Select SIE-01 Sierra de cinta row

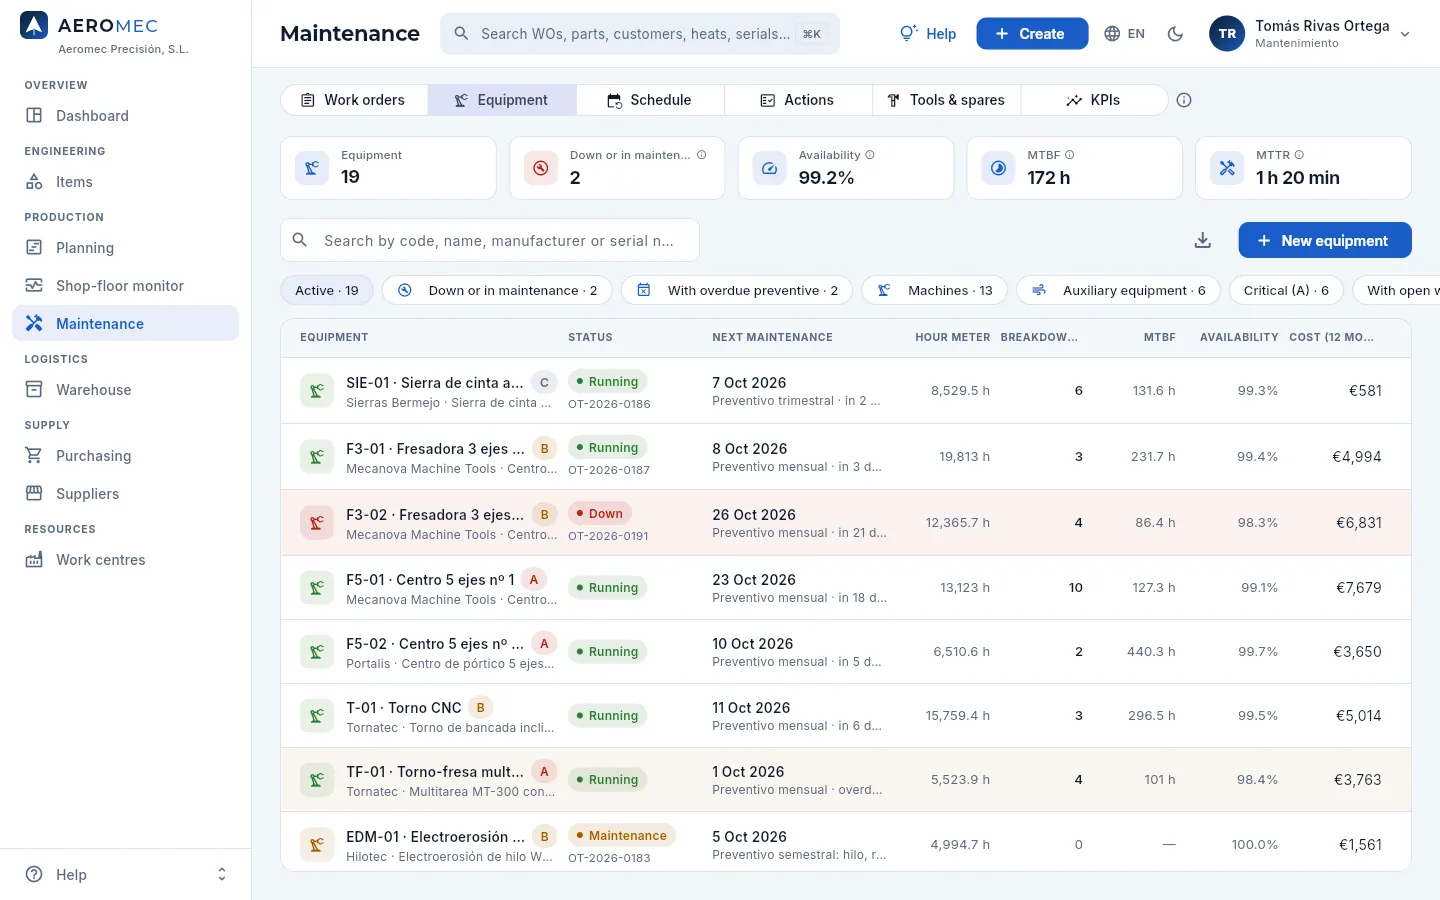point(846,391)
